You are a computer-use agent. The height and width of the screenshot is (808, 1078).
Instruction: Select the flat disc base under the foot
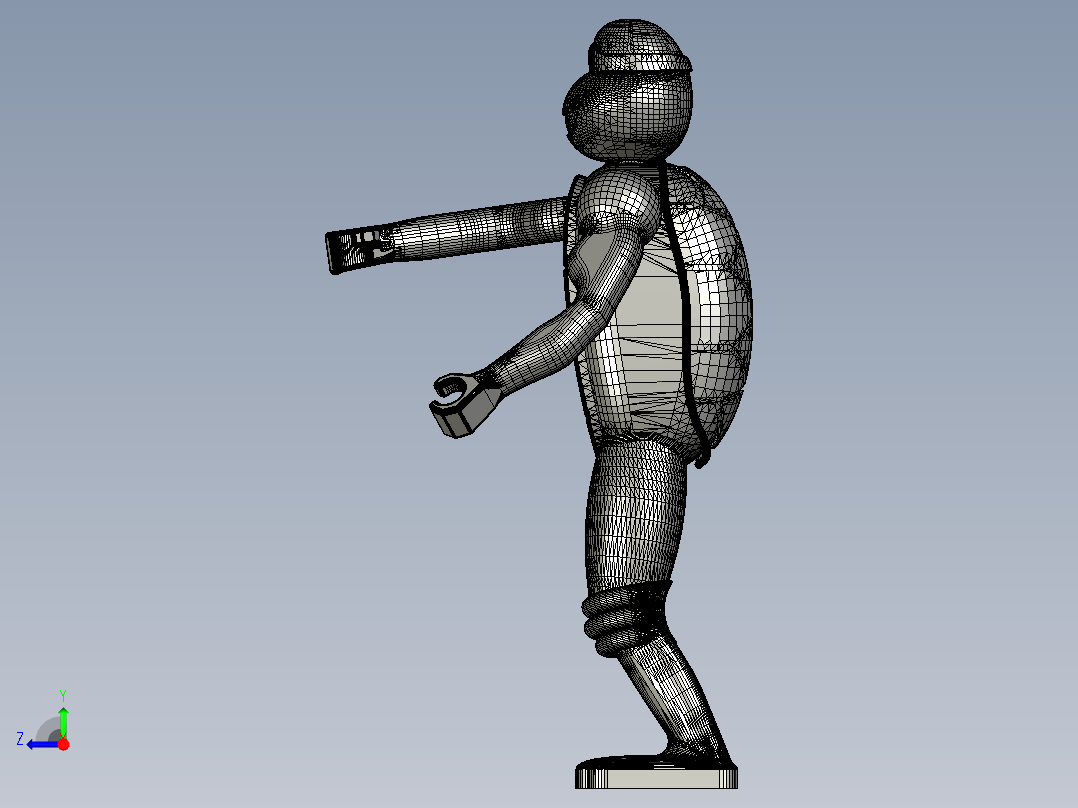point(656,773)
